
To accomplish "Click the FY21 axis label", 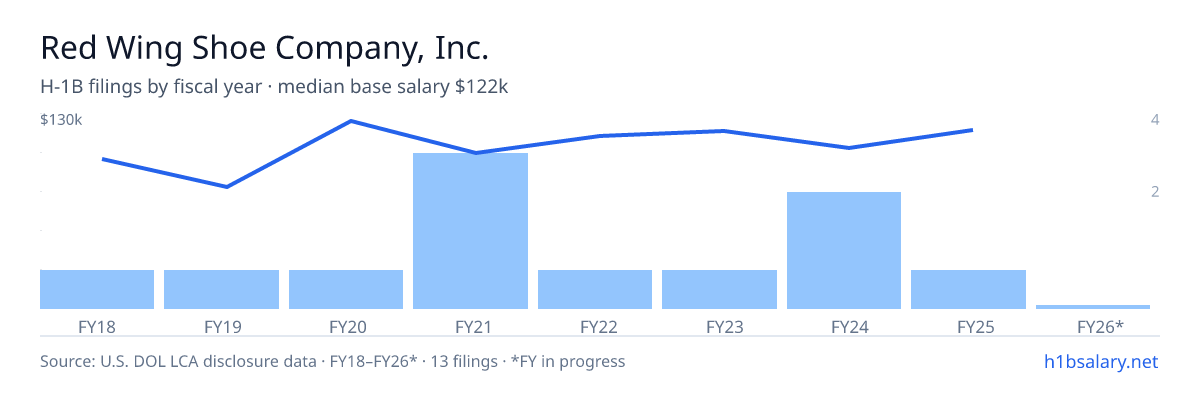I will click(470, 326).
